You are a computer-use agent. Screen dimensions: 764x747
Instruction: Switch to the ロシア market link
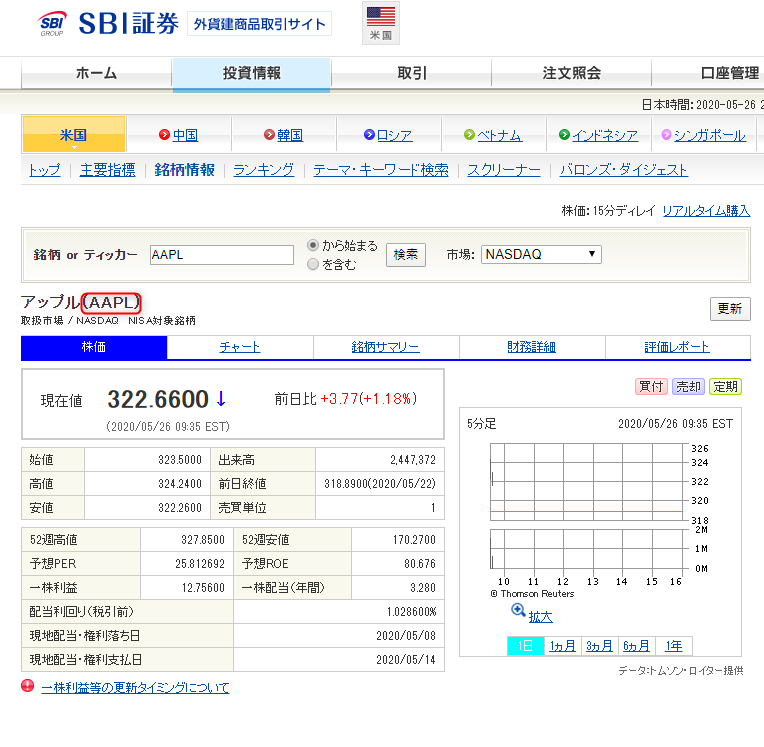coord(395,135)
